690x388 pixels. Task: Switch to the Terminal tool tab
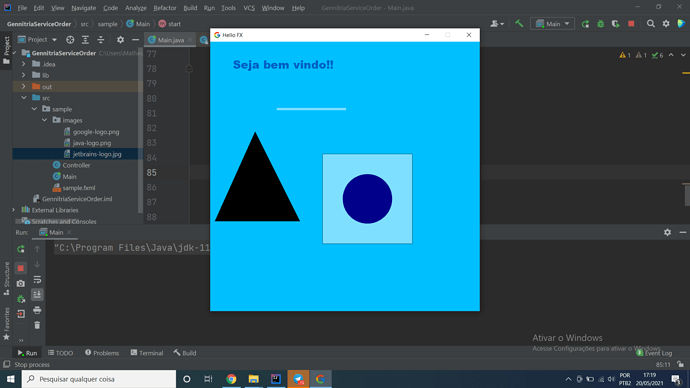[147, 353]
